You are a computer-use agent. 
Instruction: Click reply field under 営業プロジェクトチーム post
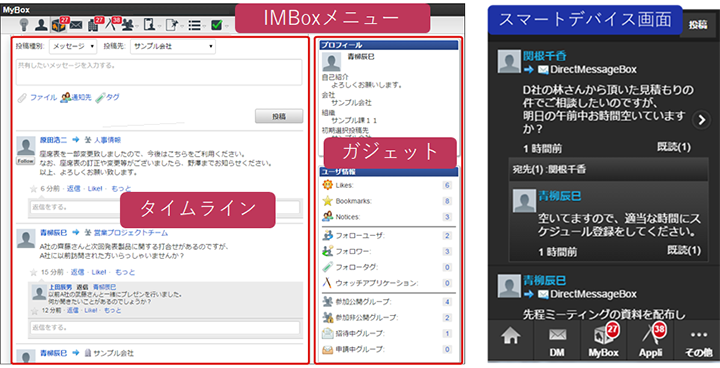[x=165, y=328]
